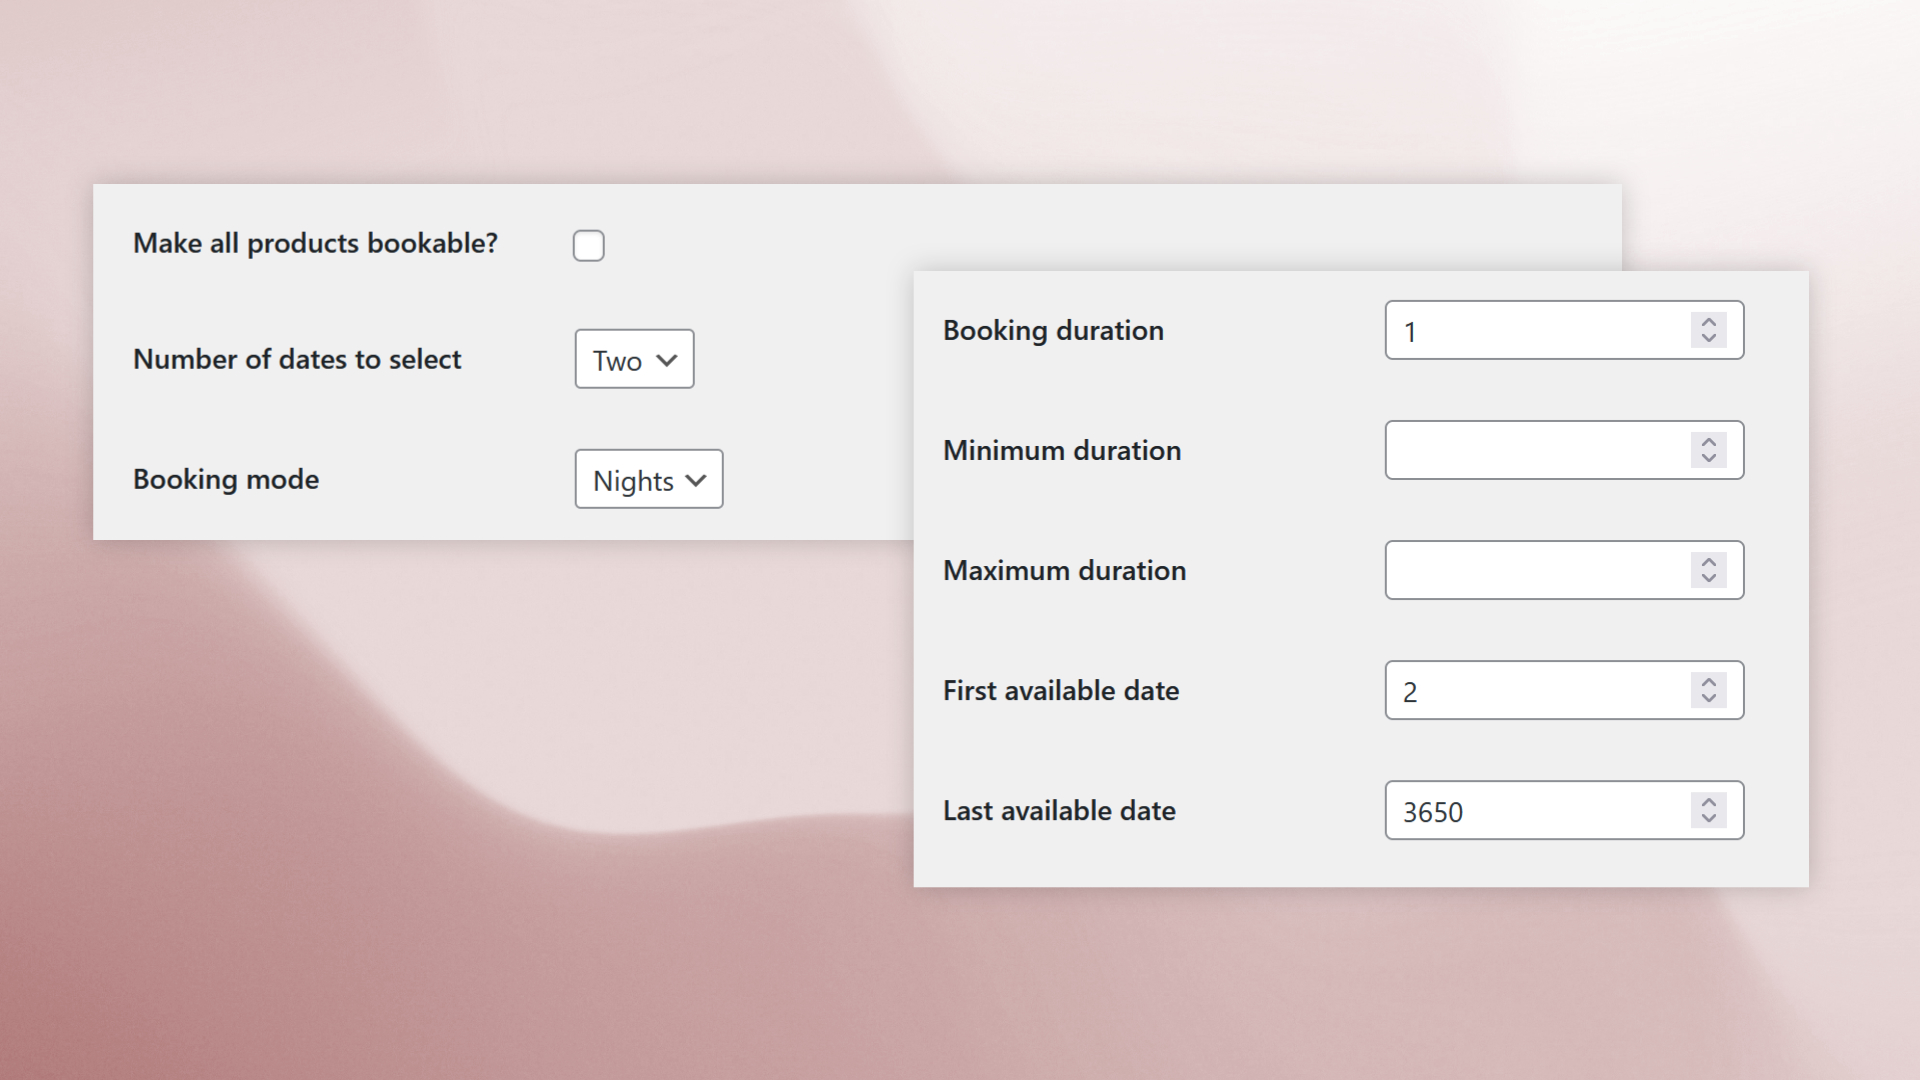The width and height of the screenshot is (1920, 1080).
Task: Click the "Make all products bookable?" label
Action: pyautogui.click(x=315, y=243)
